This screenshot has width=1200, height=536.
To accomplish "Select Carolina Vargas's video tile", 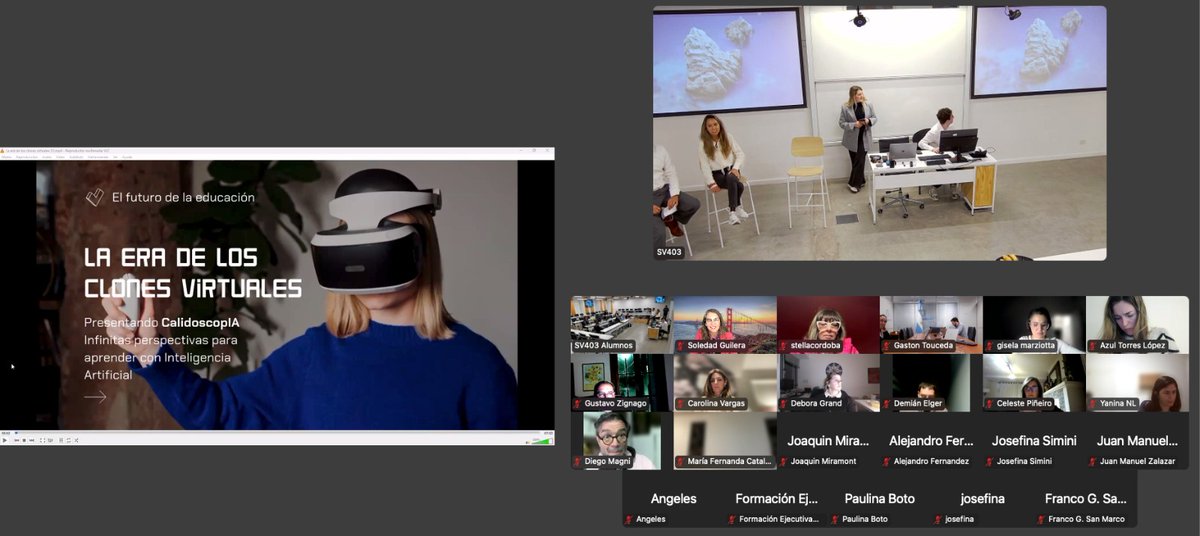I will (725, 383).
